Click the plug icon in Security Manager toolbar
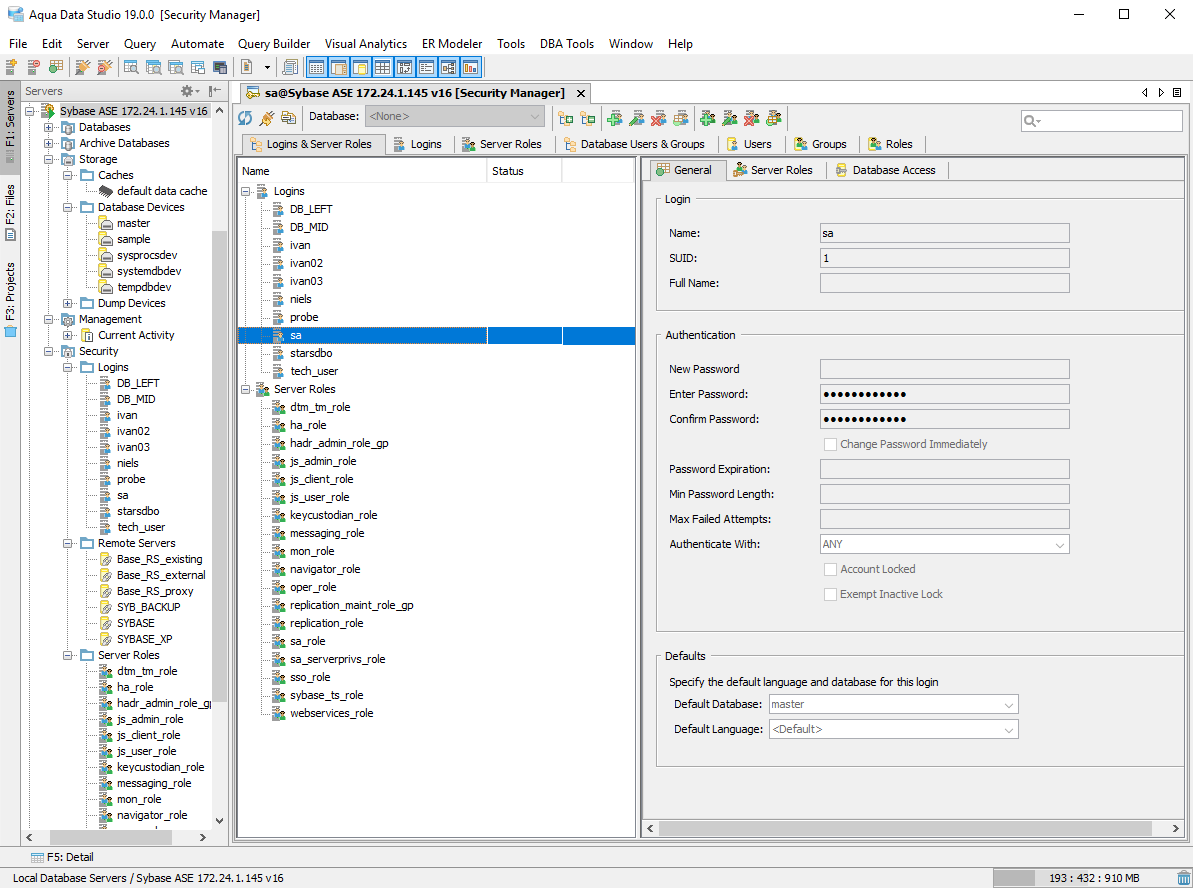The image size is (1193, 888). pyautogui.click(x=266, y=117)
